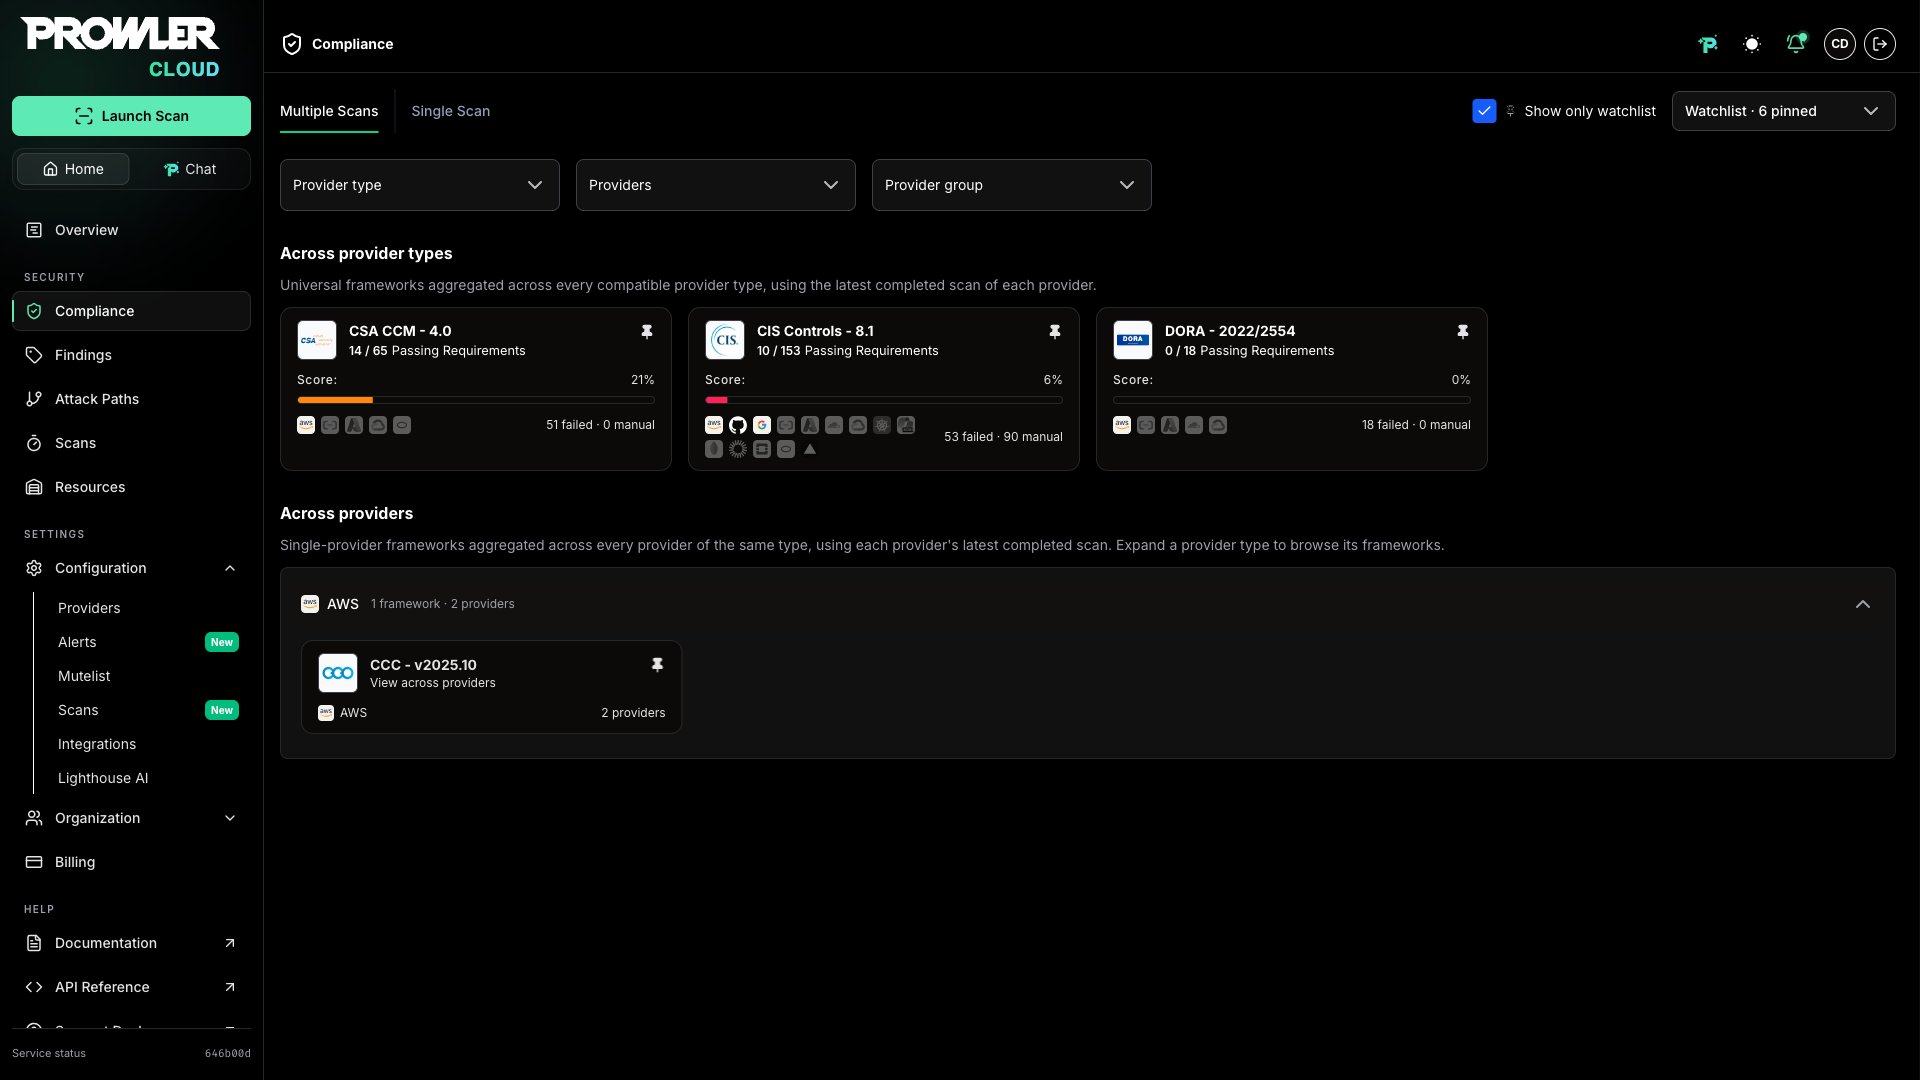
Task: Select Compliance in the sidebar
Action: tap(131, 311)
